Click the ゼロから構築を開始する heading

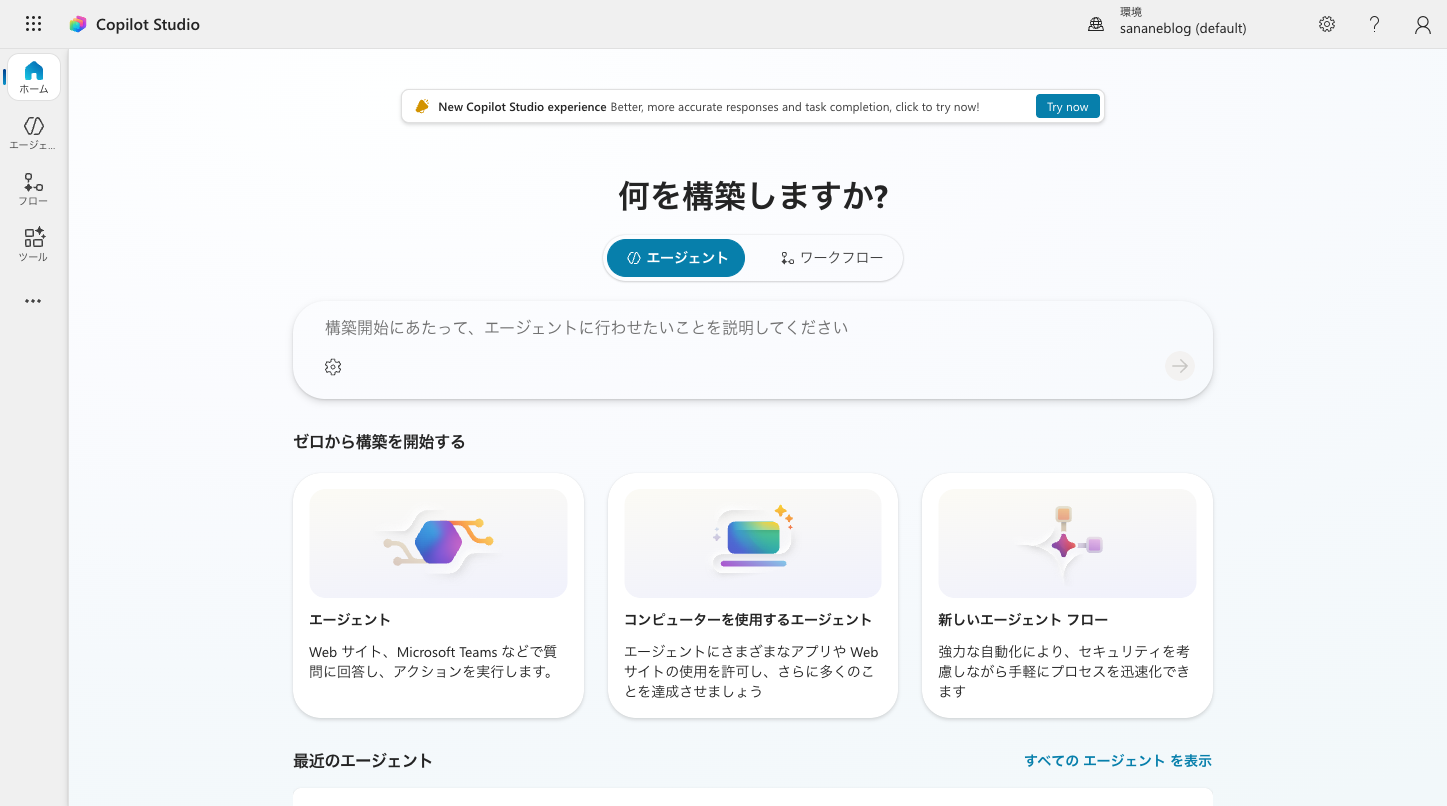[379, 442]
